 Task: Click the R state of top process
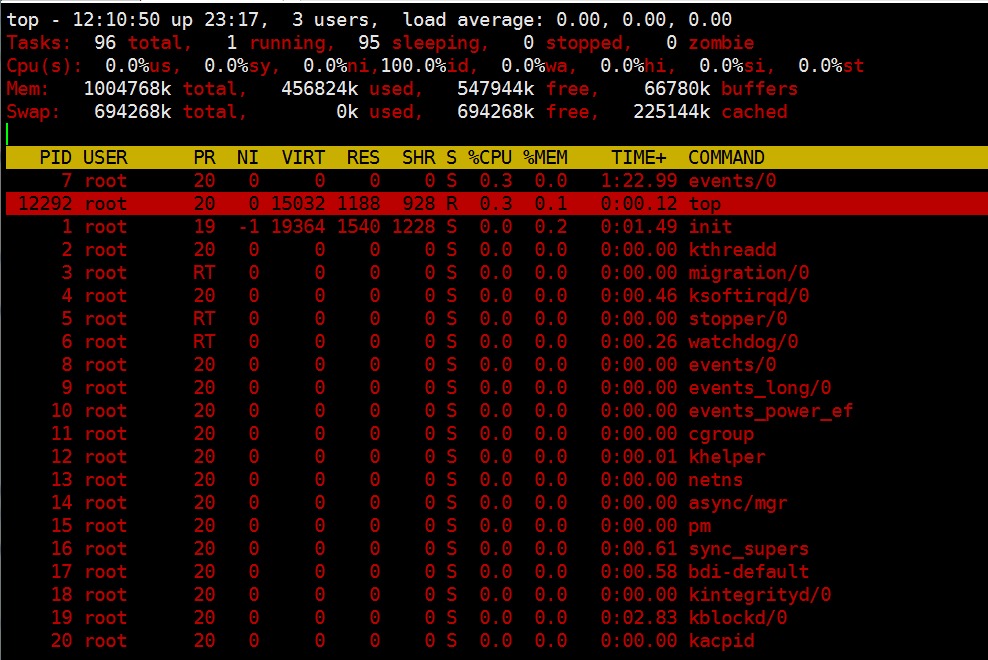coord(452,204)
